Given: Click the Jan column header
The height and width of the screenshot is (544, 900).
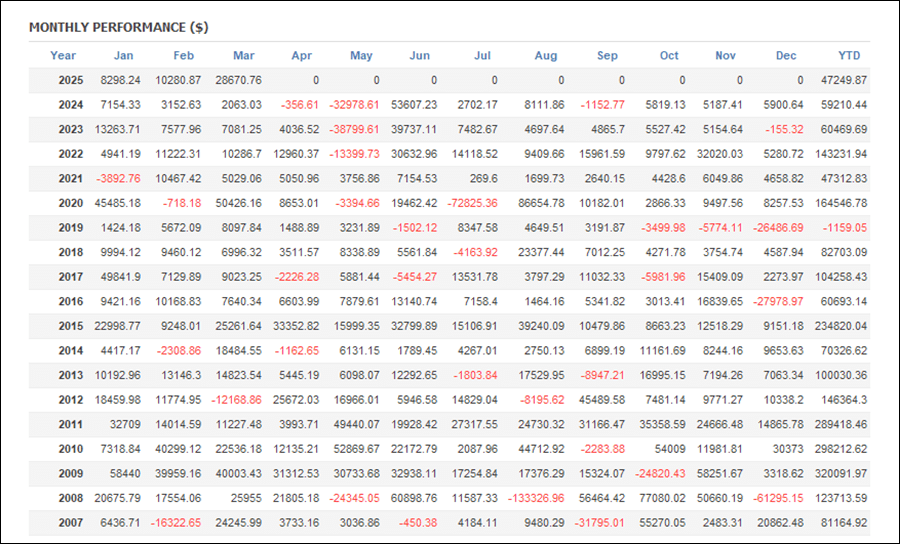Looking at the screenshot, I should tap(123, 56).
